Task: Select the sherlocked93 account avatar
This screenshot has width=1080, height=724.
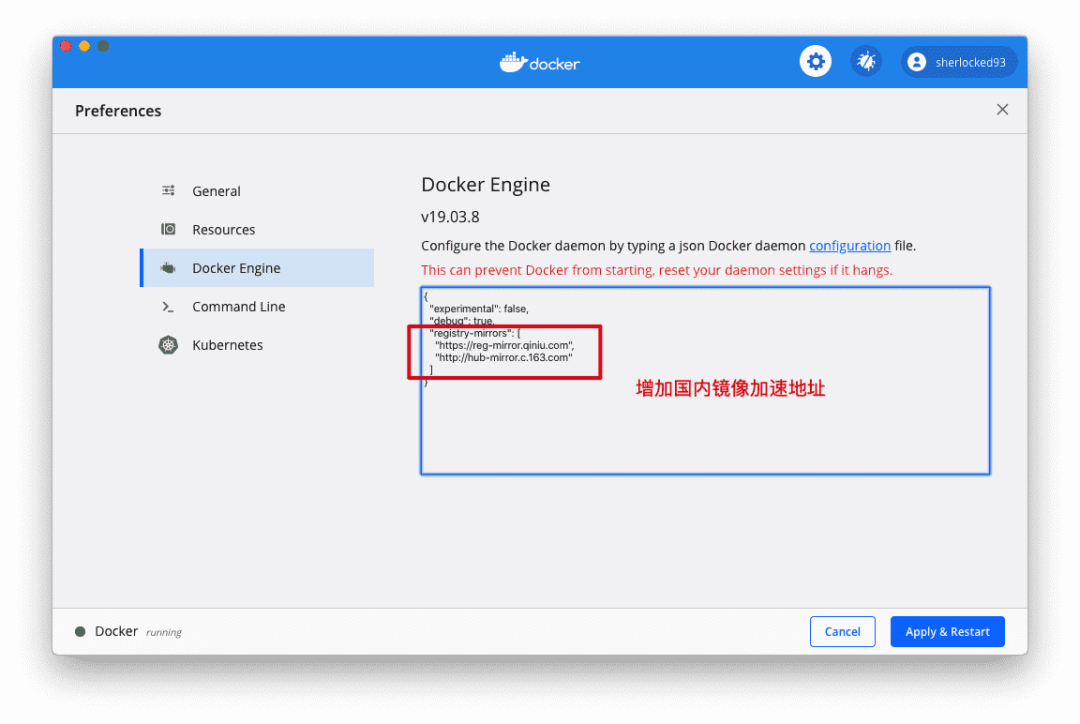Action: [917, 61]
